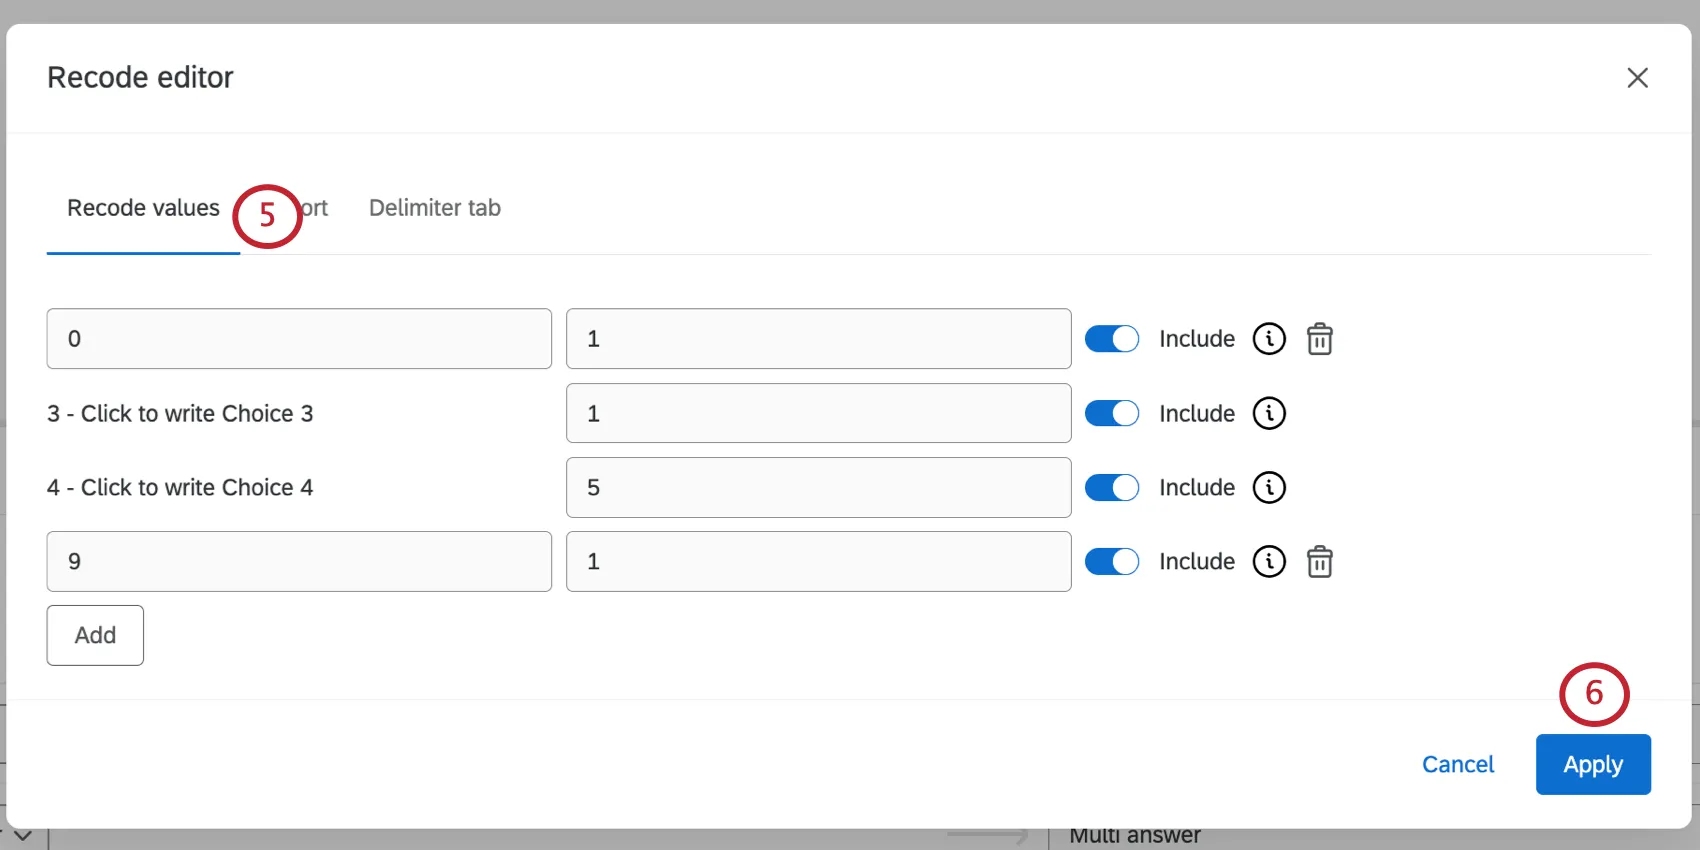Delete the recode row with value 0
1700x850 pixels.
point(1320,339)
